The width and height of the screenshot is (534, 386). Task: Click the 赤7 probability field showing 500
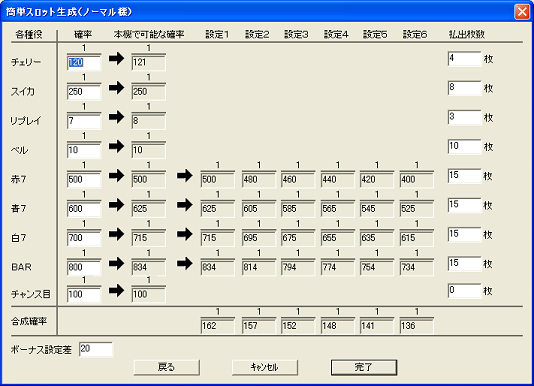coord(84,179)
